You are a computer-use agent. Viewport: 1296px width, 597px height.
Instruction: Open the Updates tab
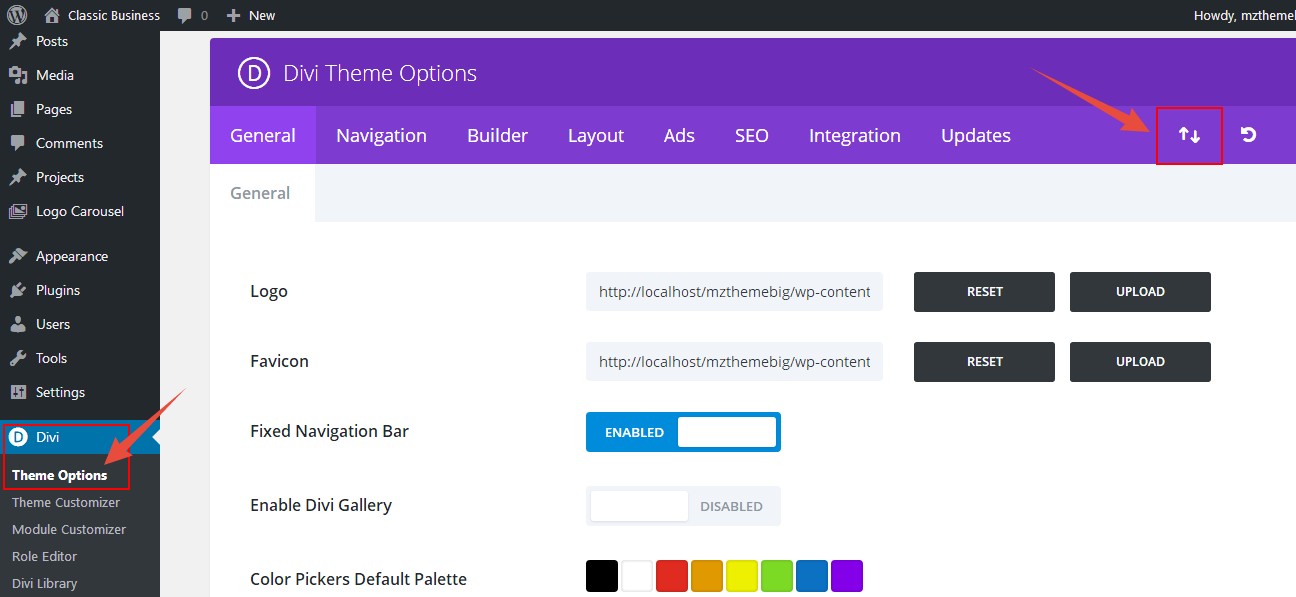click(x=976, y=135)
